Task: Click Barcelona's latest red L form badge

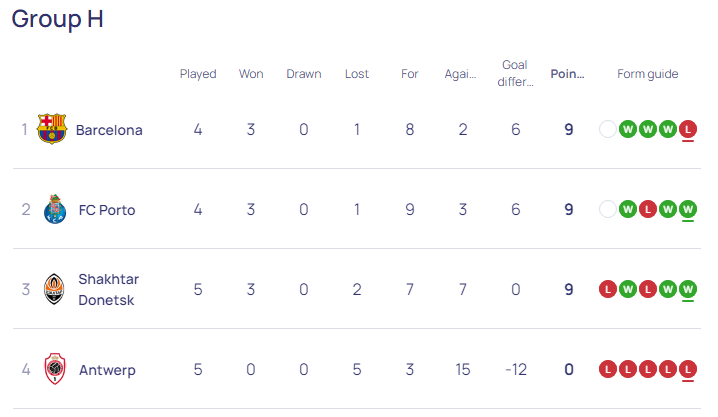Action: click(x=688, y=130)
